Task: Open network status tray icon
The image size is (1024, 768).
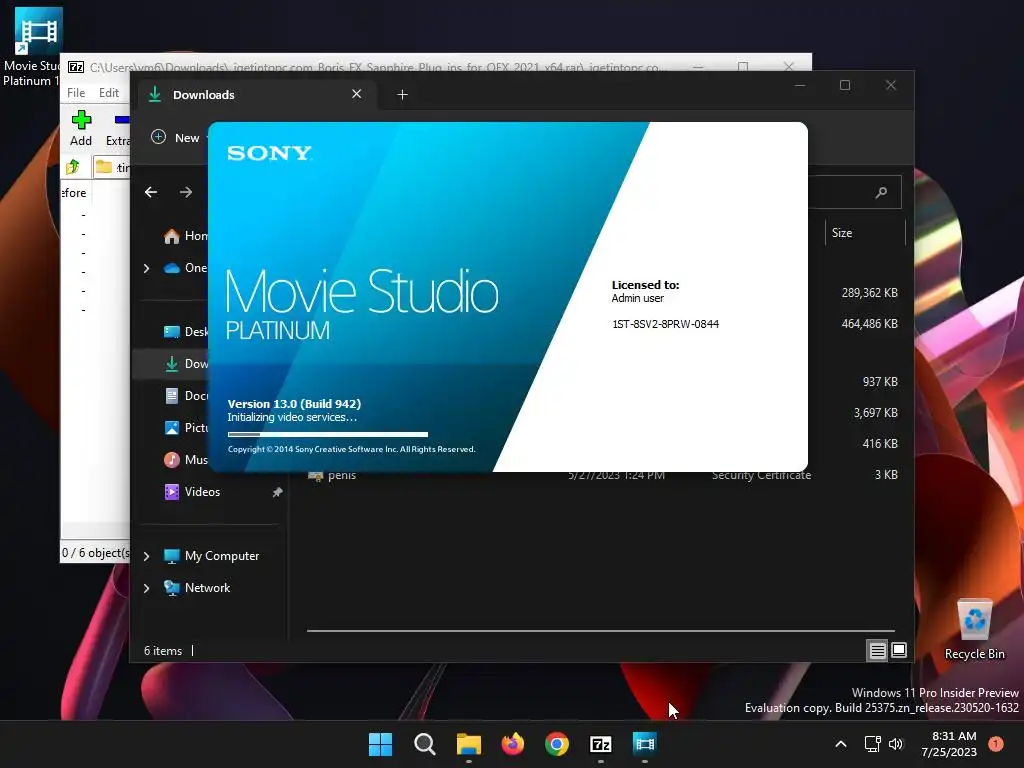Action: 872,744
